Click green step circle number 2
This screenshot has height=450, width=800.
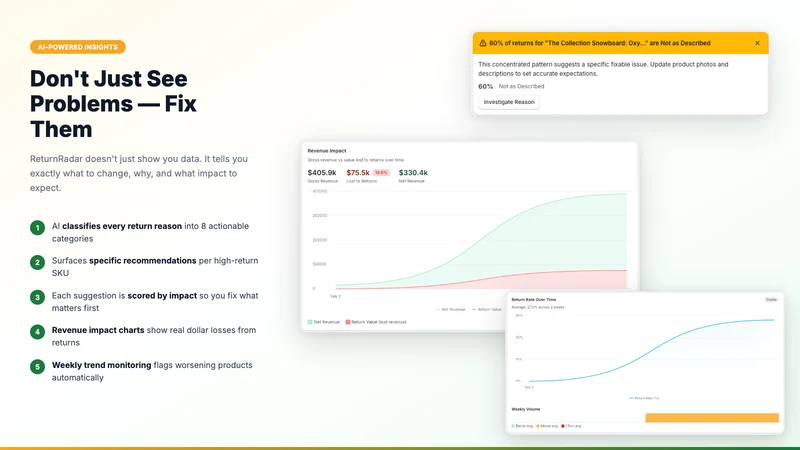pos(37,262)
